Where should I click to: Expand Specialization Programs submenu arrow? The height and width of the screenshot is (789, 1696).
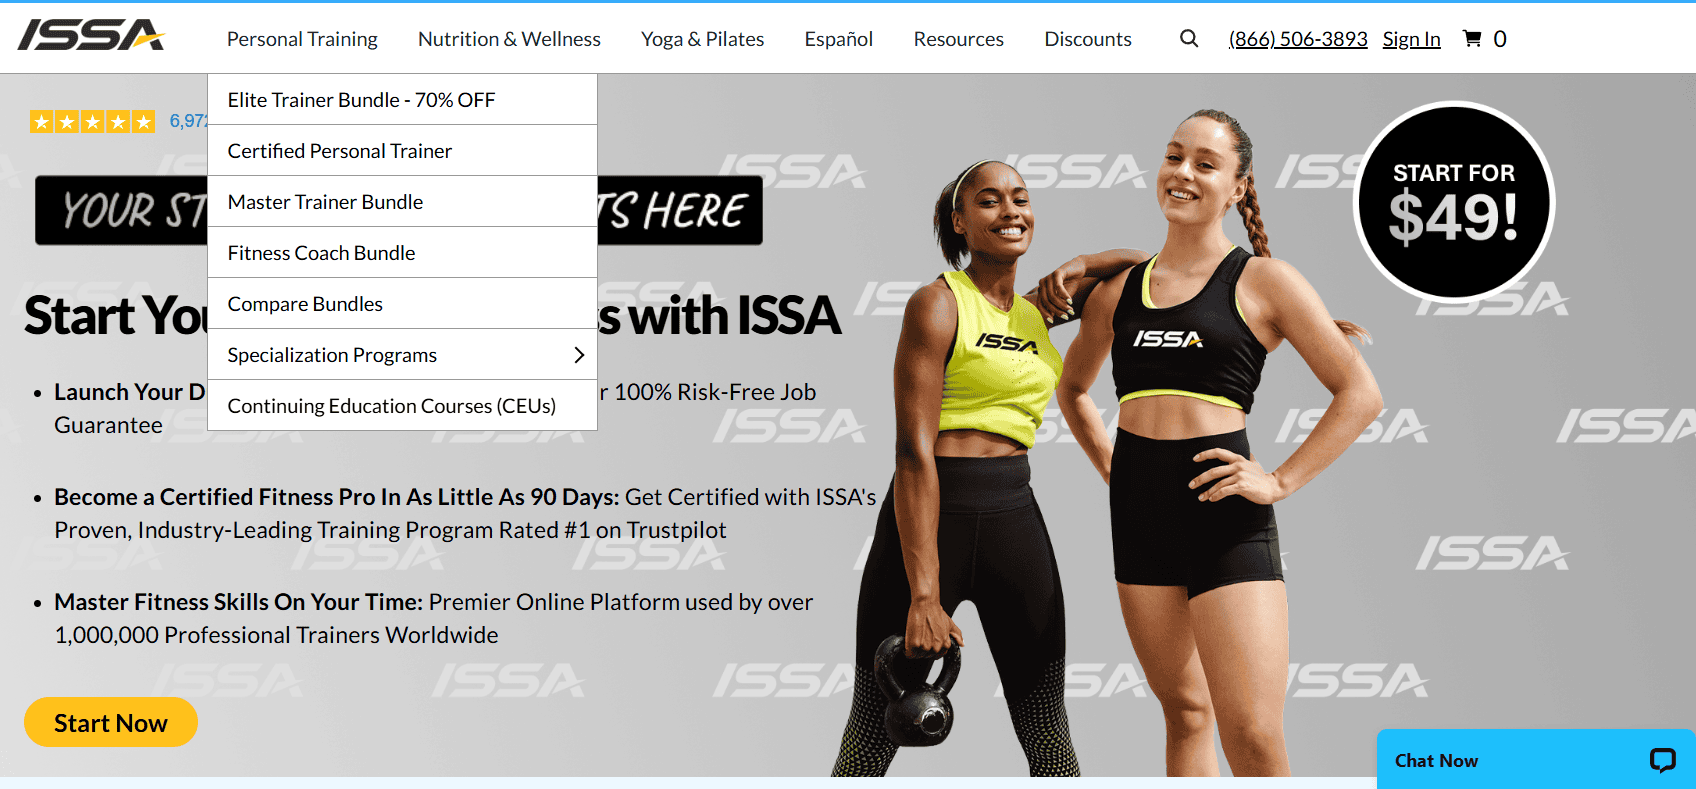(579, 355)
